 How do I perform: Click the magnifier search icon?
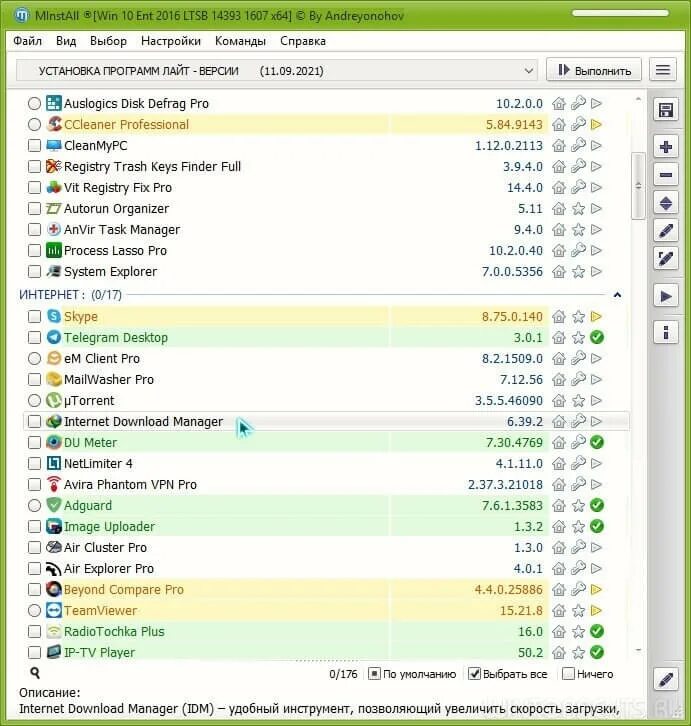35,673
